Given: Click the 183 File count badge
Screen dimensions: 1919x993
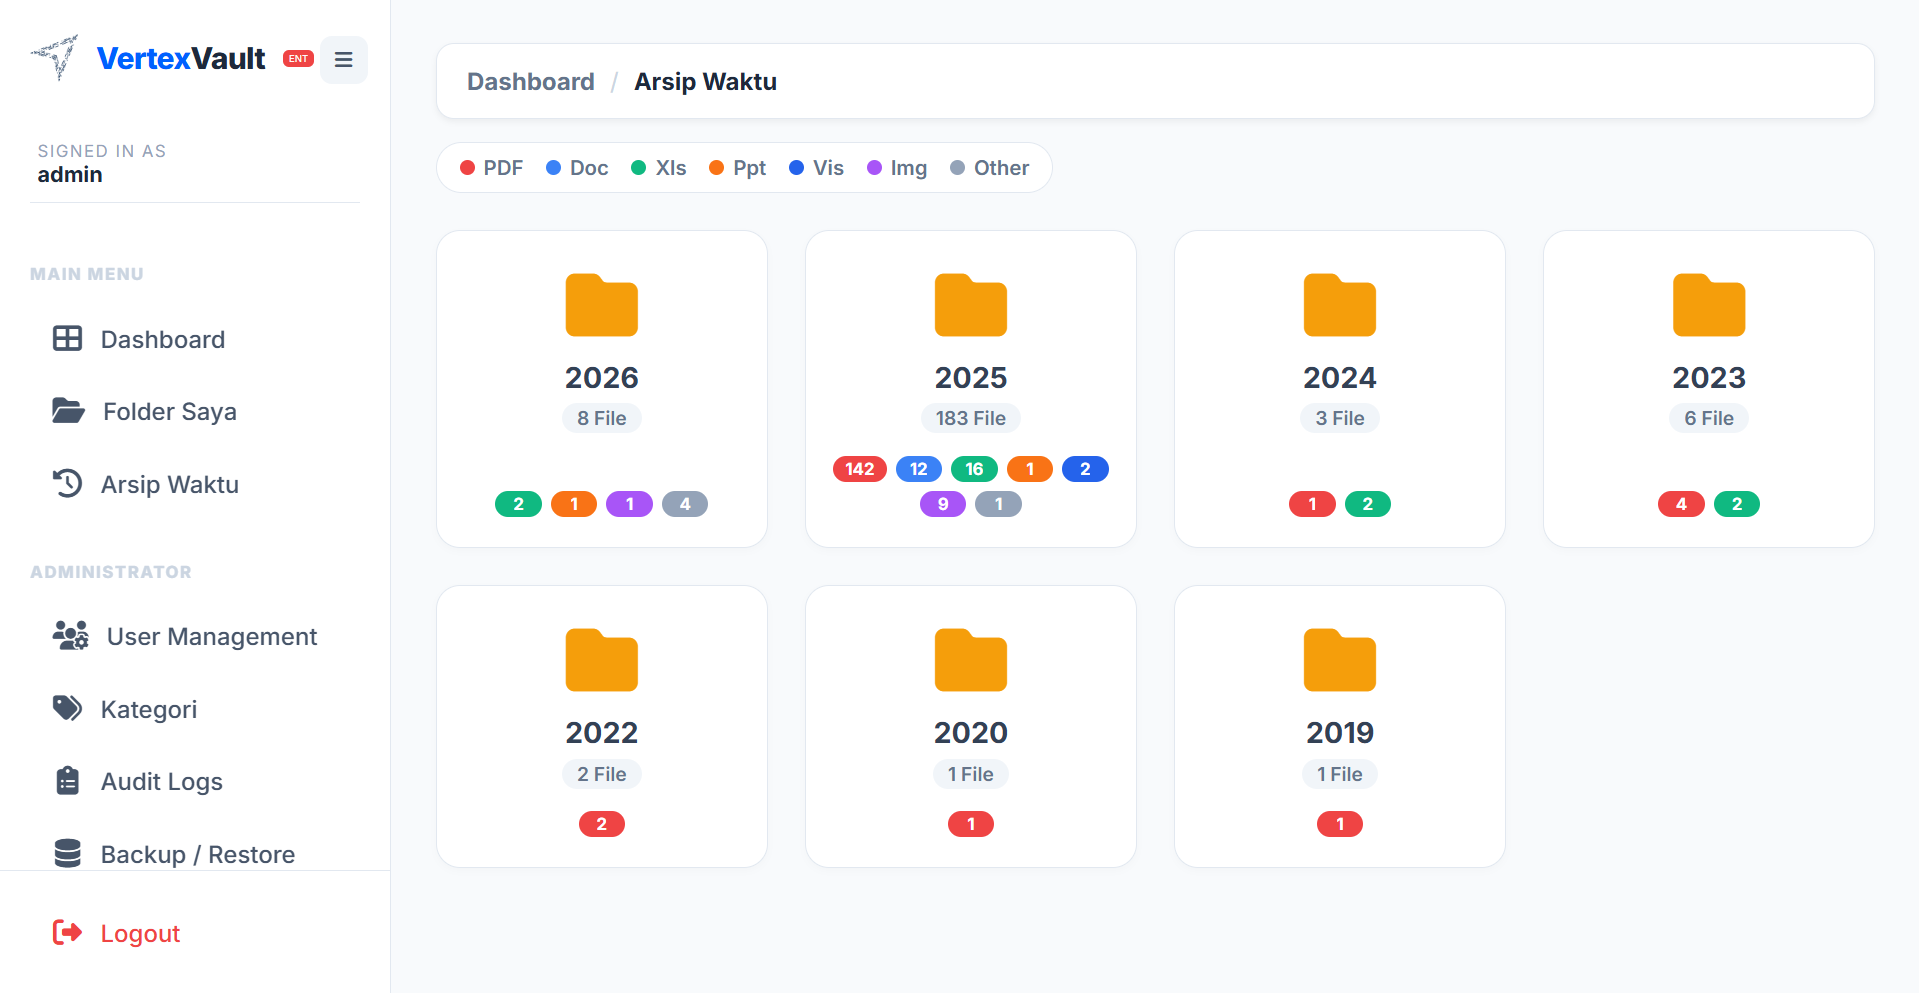Looking at the screenshot, I should [x=971, y=418].
